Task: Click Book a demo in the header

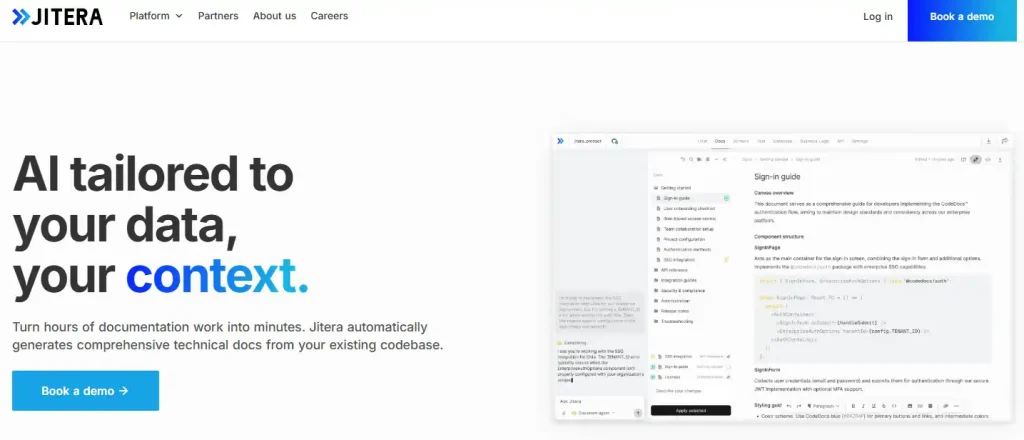Action: (x=962, y=17)
